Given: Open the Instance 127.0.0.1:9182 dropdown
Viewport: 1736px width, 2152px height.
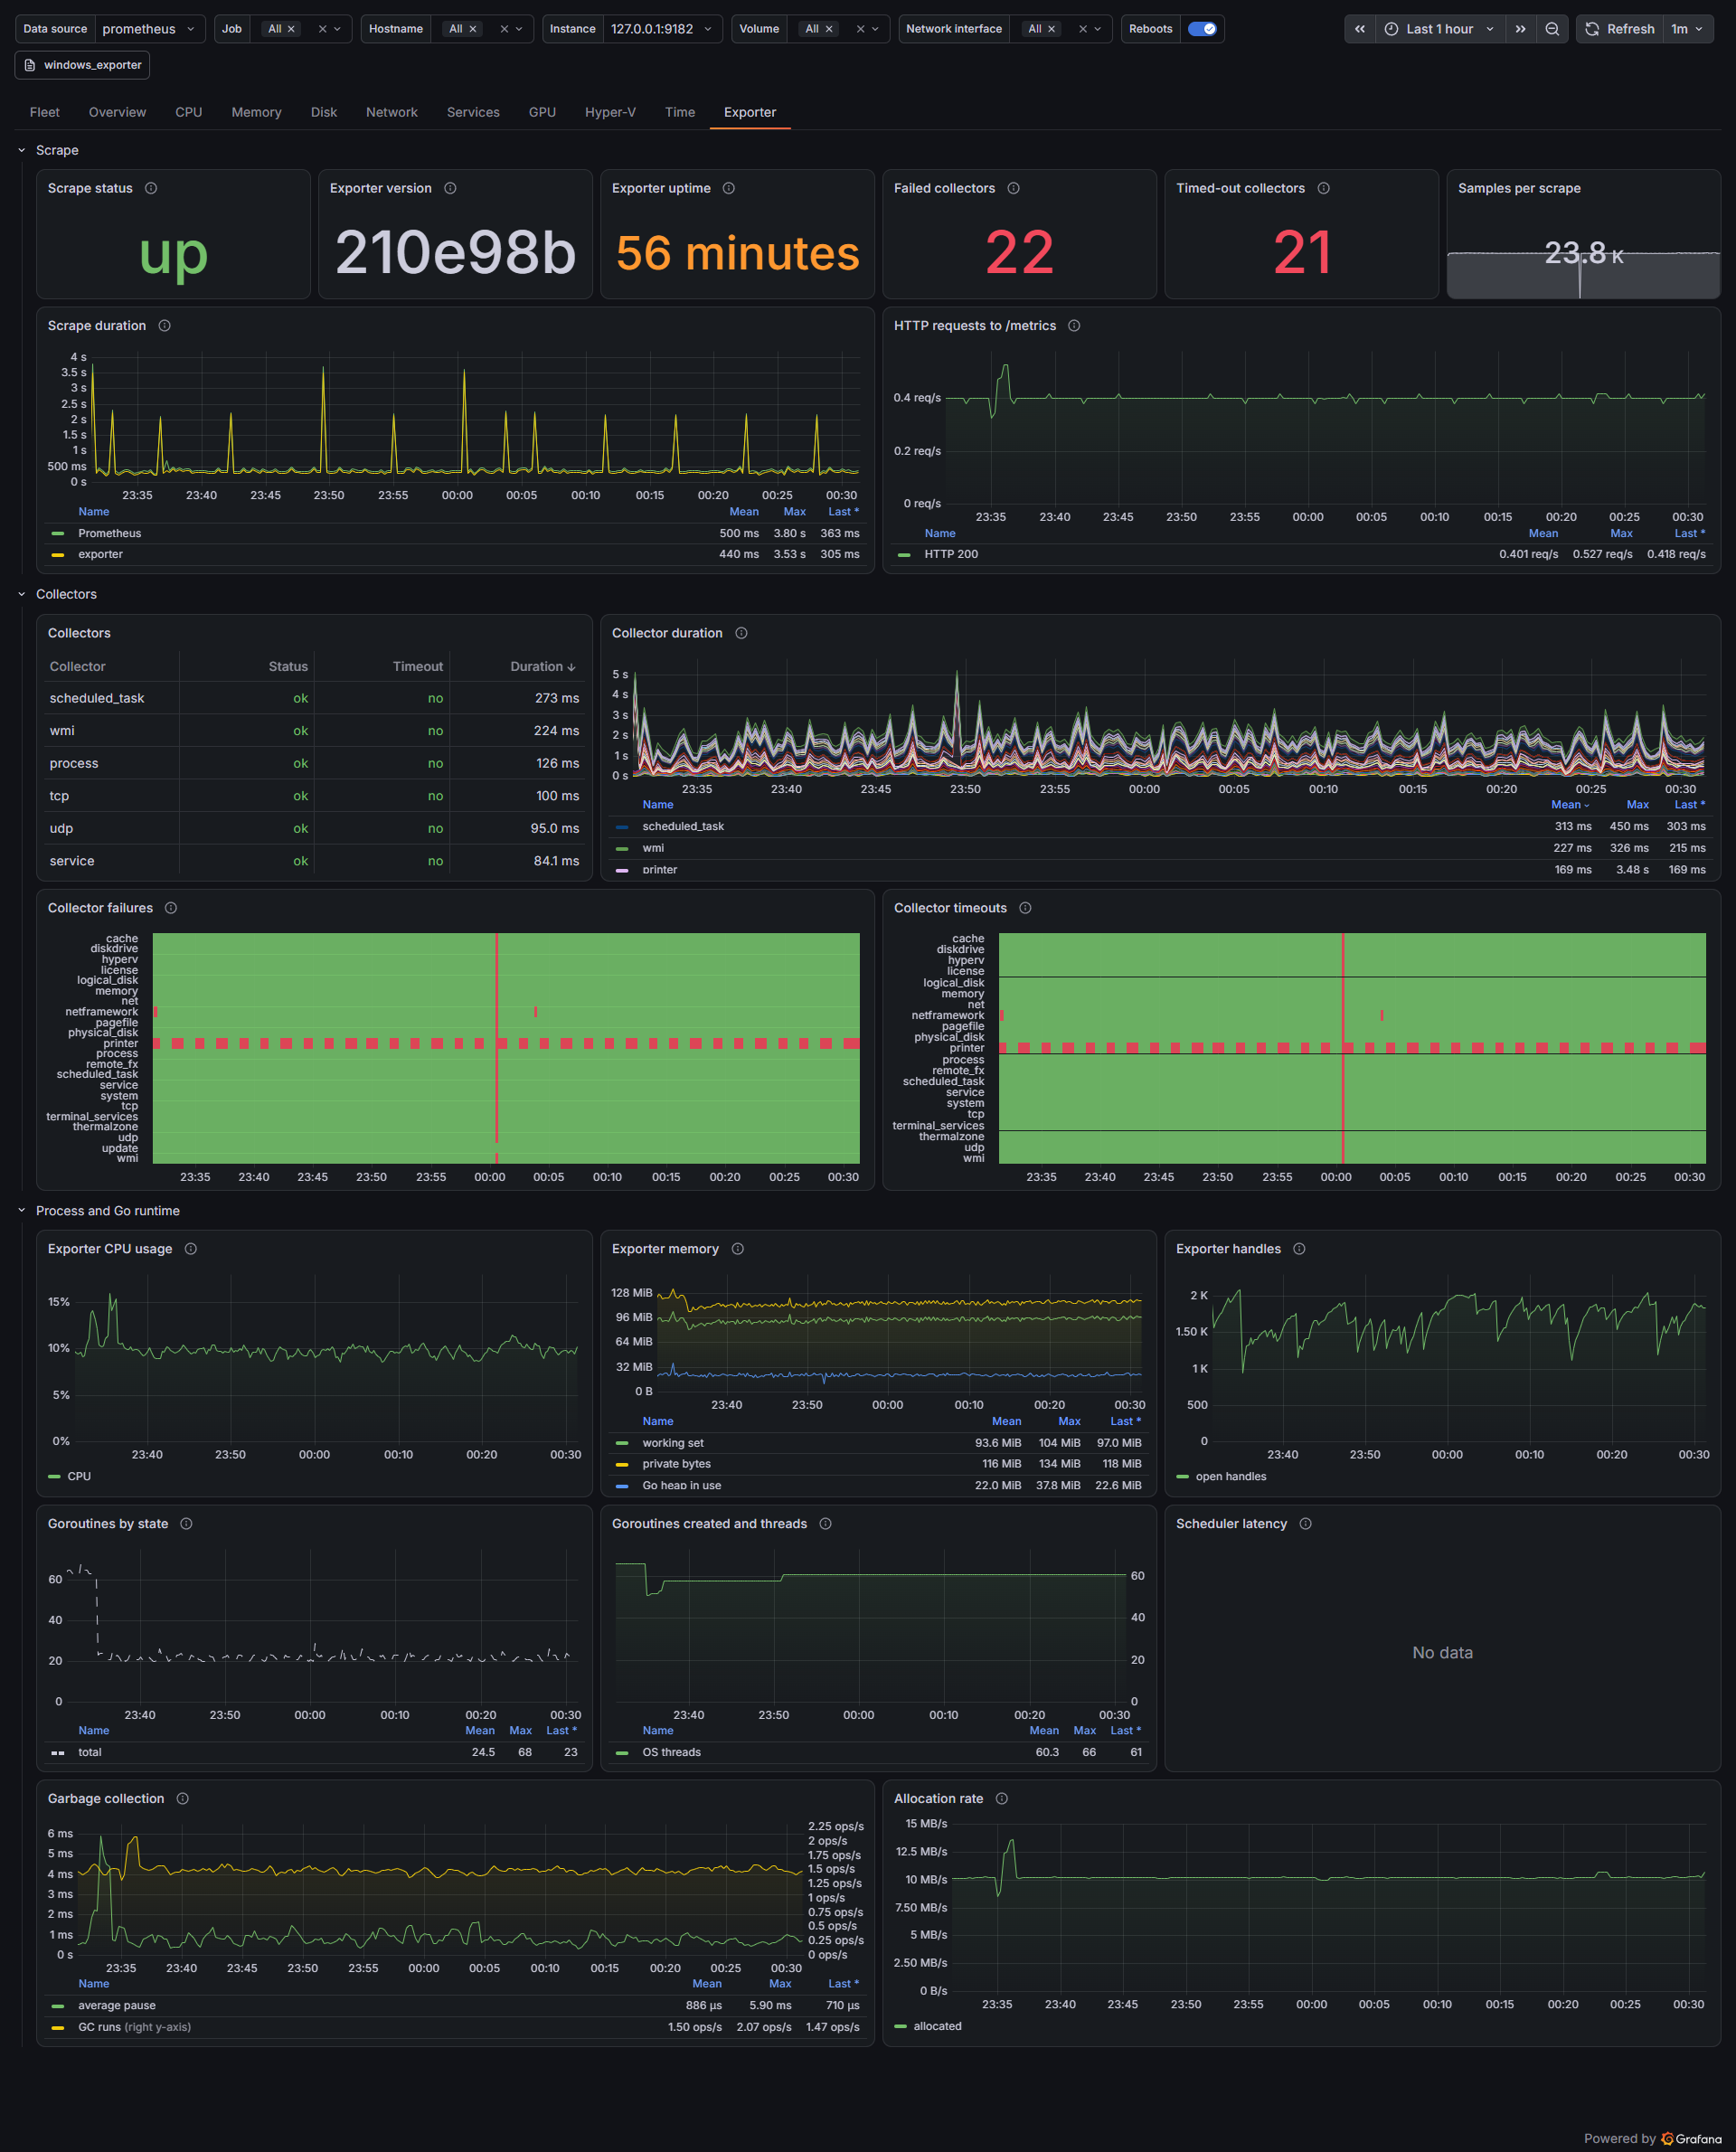Looking at the screenshot, I should click(663, 29).
